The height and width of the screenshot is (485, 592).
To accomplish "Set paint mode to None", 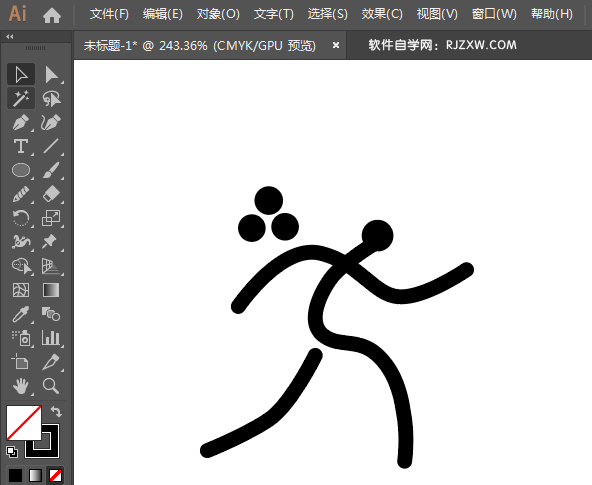I will tap(56, 476).
